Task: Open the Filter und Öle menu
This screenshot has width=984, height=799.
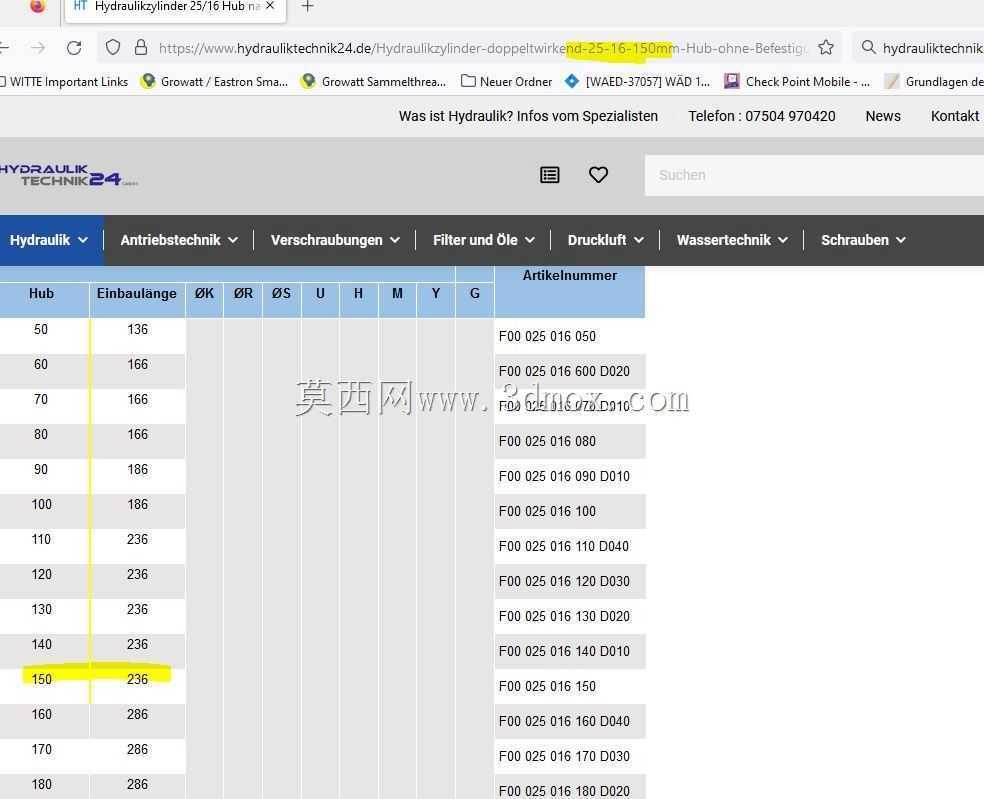Action: [x=484, y=240]
